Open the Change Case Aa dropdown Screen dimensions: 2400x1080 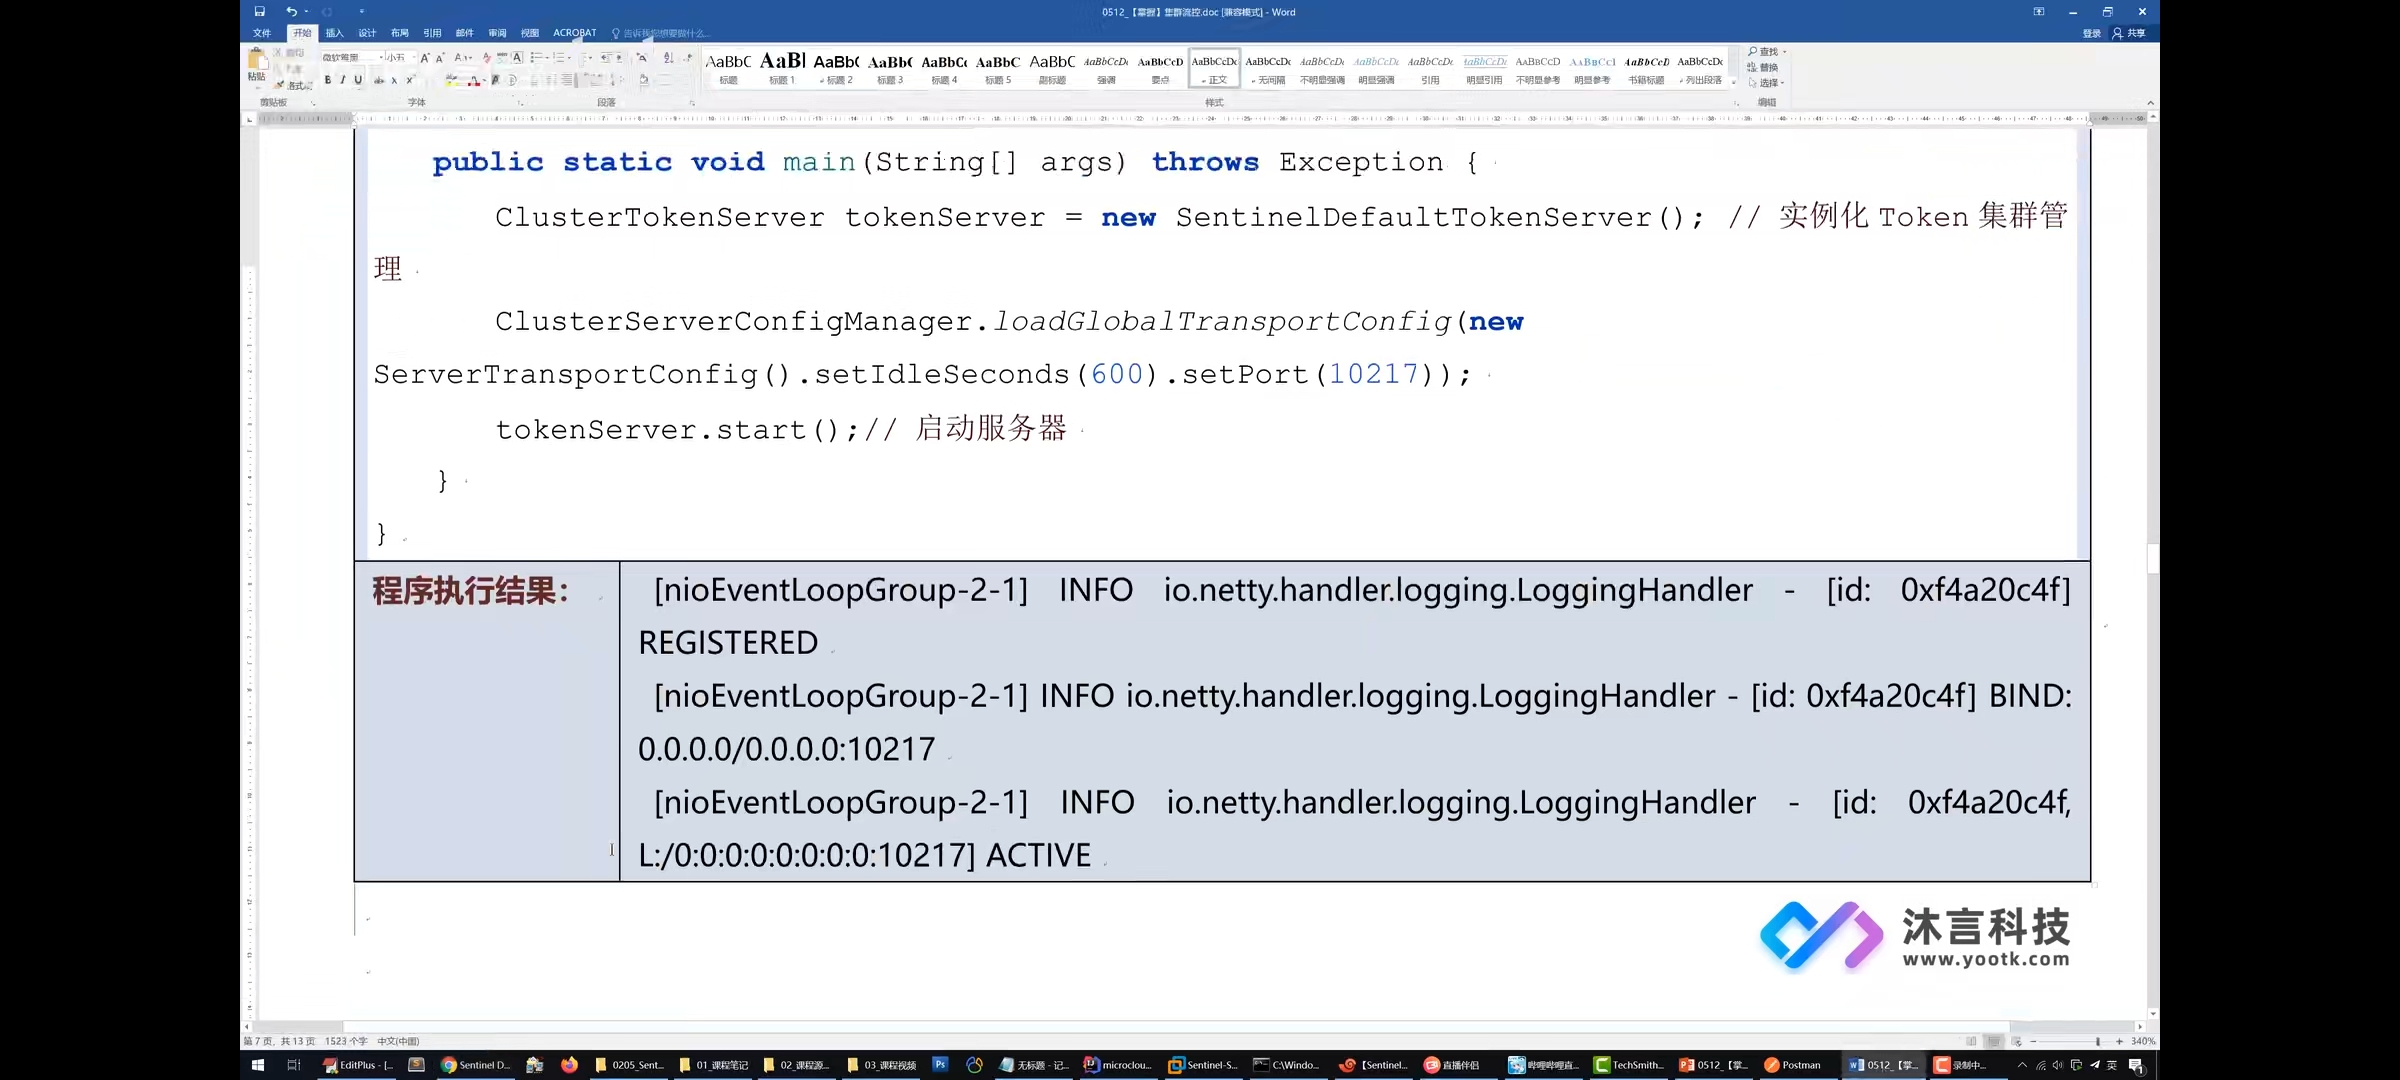point(463,58)
